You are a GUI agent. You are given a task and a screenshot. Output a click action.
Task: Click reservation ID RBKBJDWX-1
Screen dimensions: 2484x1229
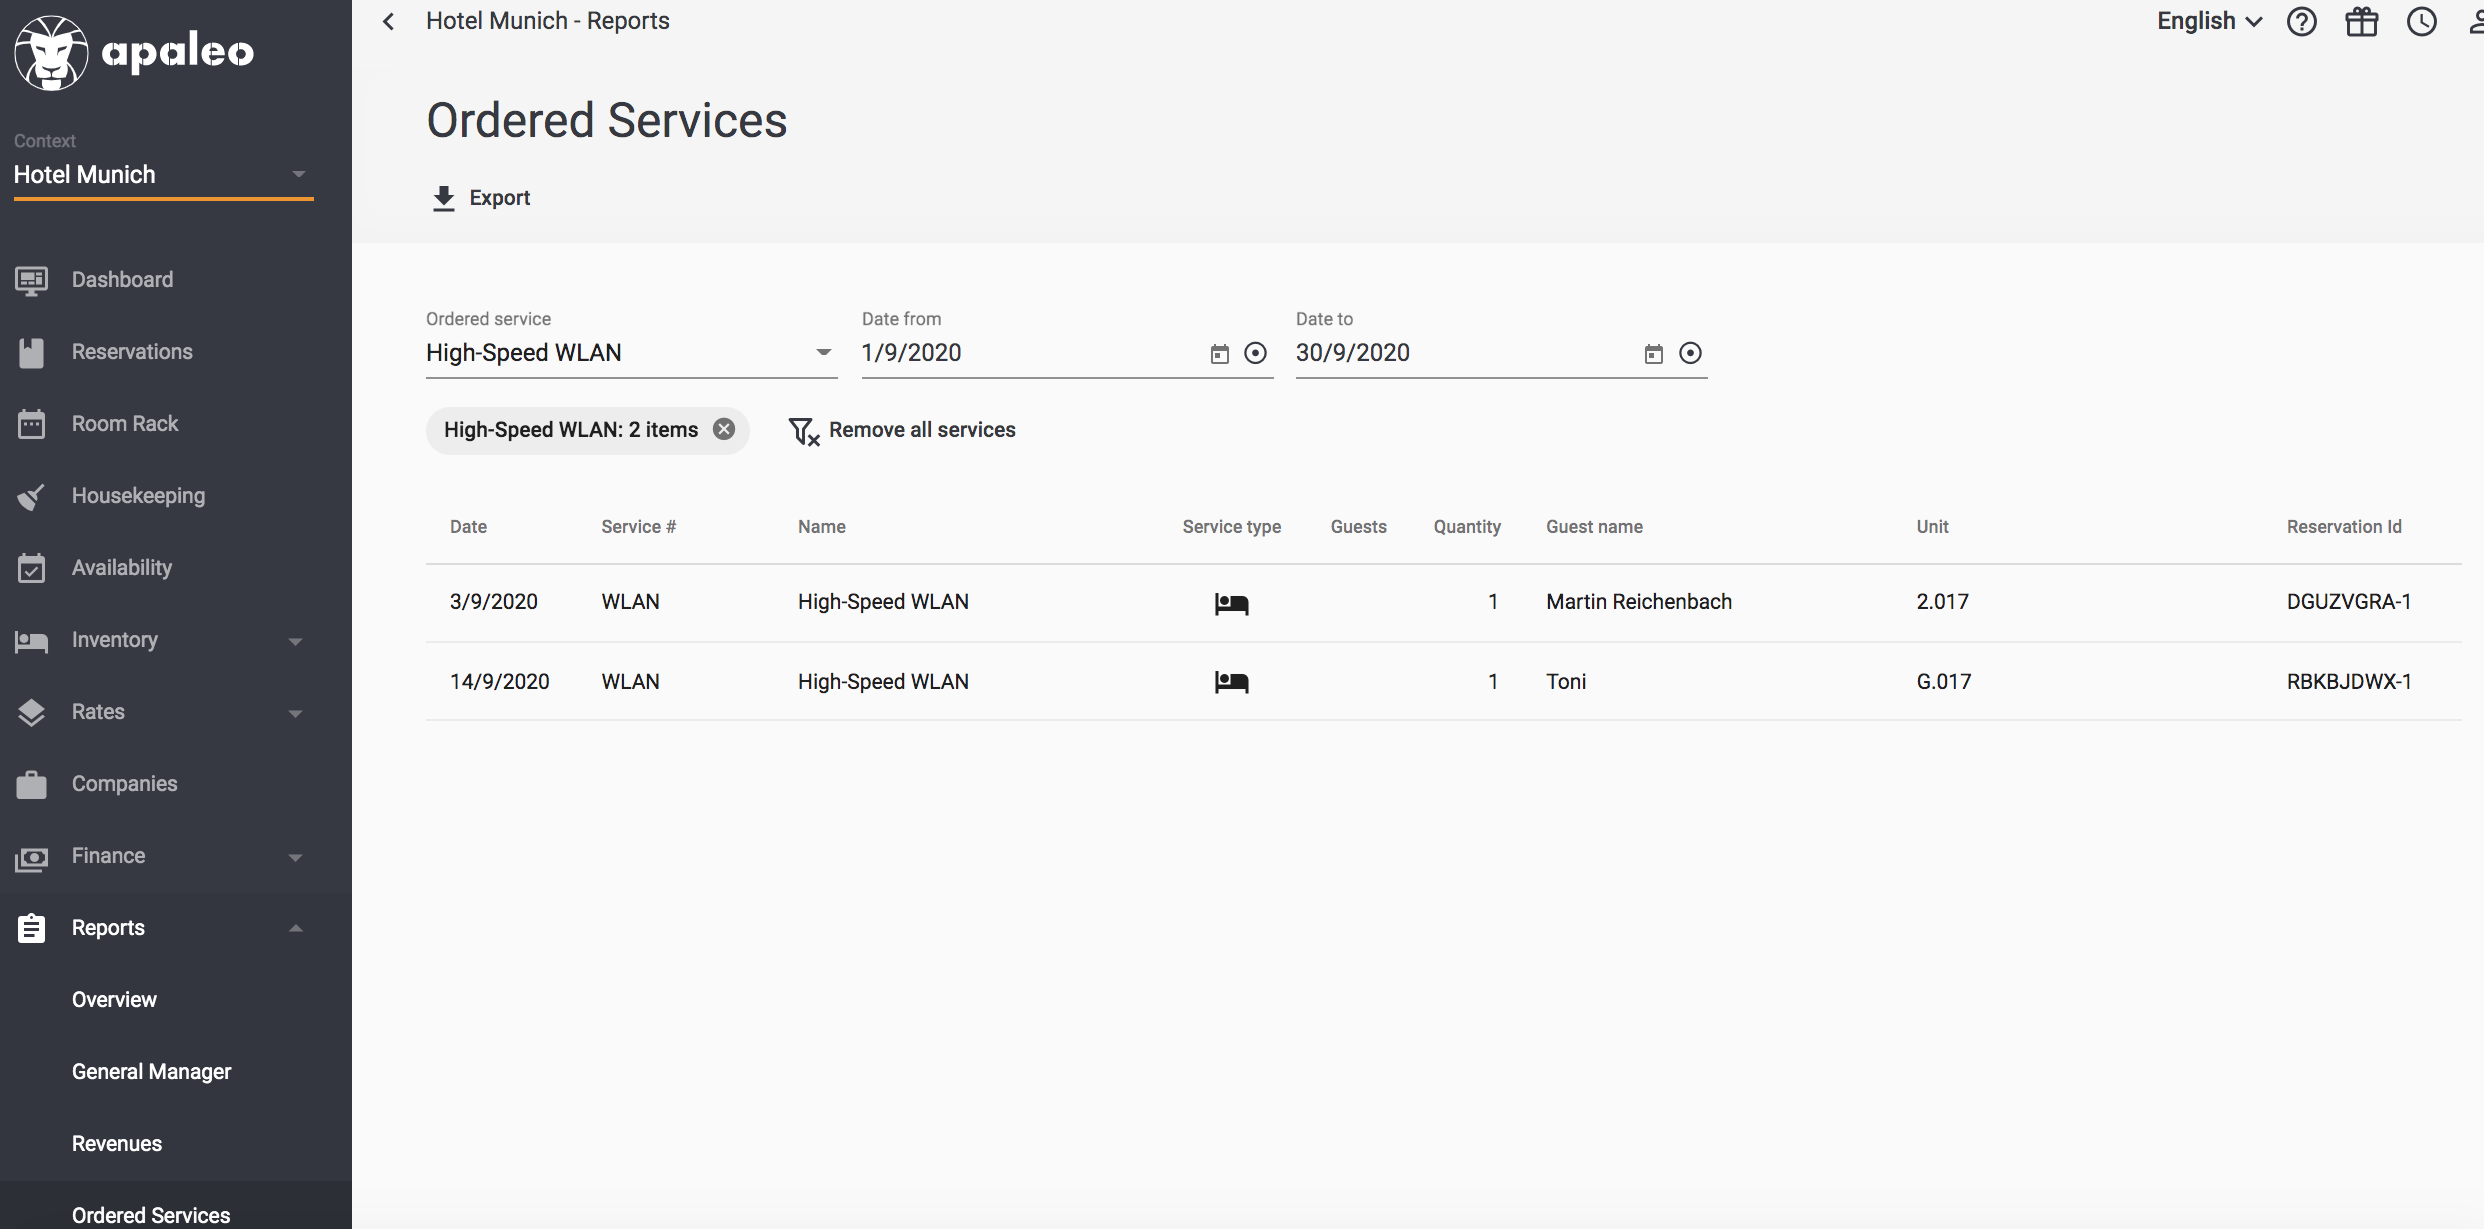click(2349, 682)
